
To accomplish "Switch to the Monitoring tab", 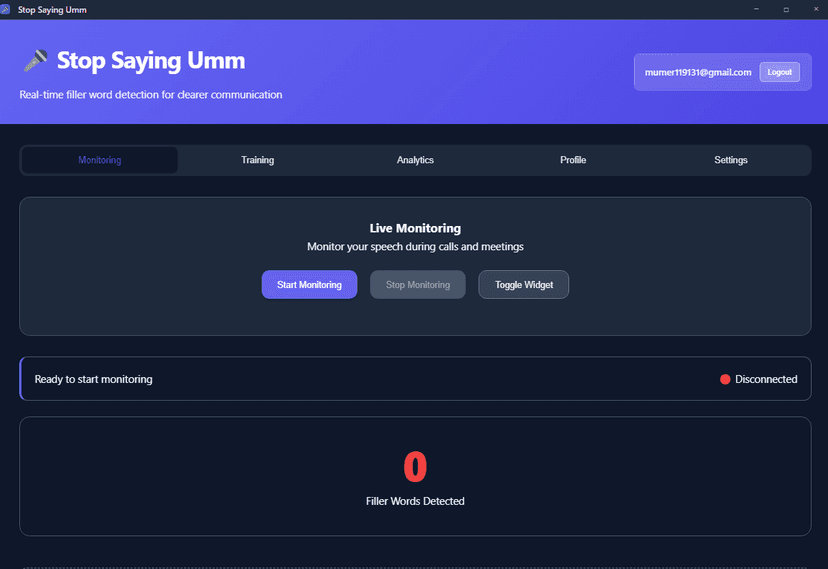I will [x=100, y=160].
